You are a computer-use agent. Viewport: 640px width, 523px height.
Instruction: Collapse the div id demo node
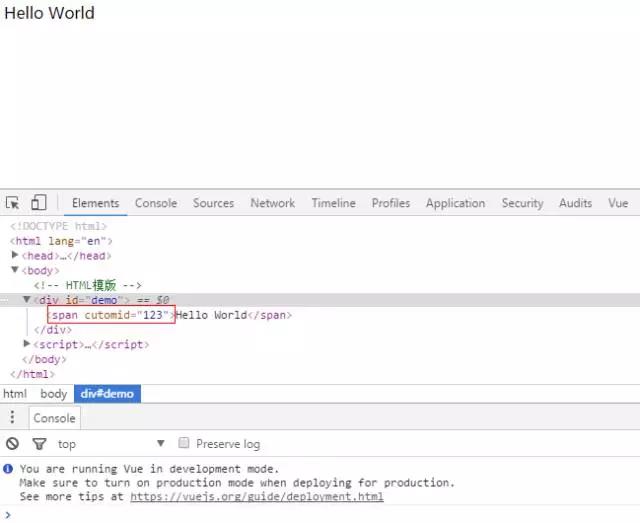coord(27,300)
